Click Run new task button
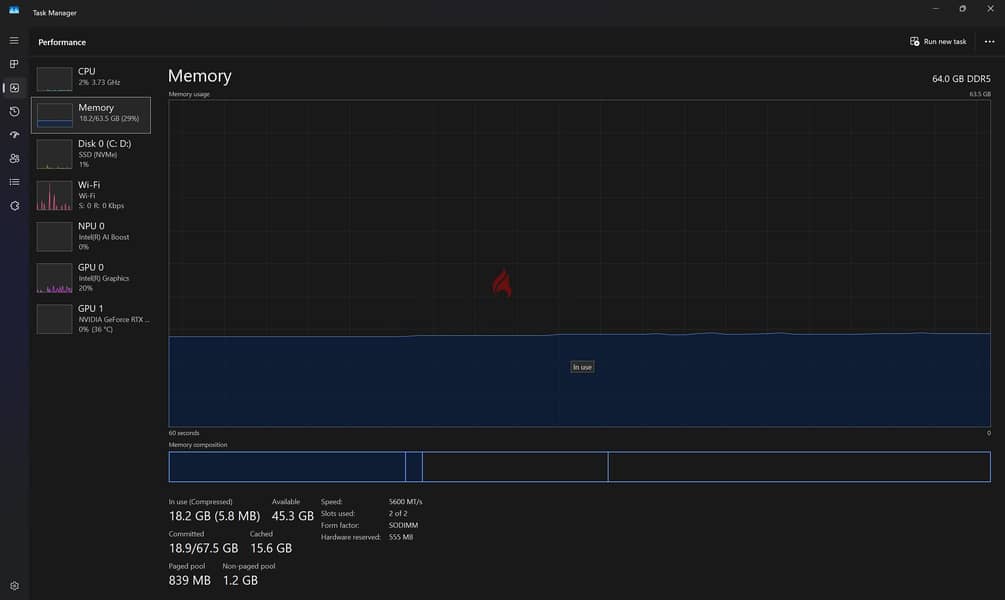 (938, 42)
